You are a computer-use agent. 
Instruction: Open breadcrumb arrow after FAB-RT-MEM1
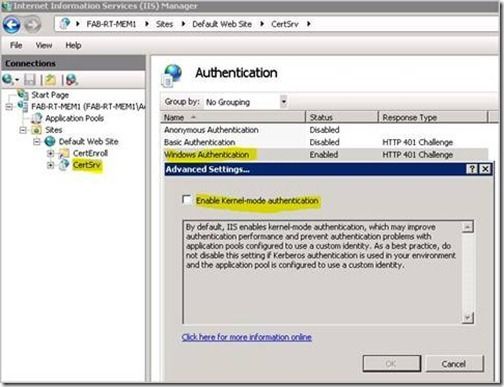click(x=147, y=24)
